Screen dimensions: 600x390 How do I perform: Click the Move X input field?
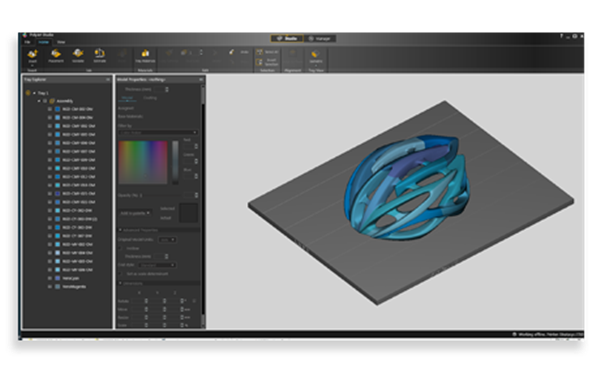[138, 309]
